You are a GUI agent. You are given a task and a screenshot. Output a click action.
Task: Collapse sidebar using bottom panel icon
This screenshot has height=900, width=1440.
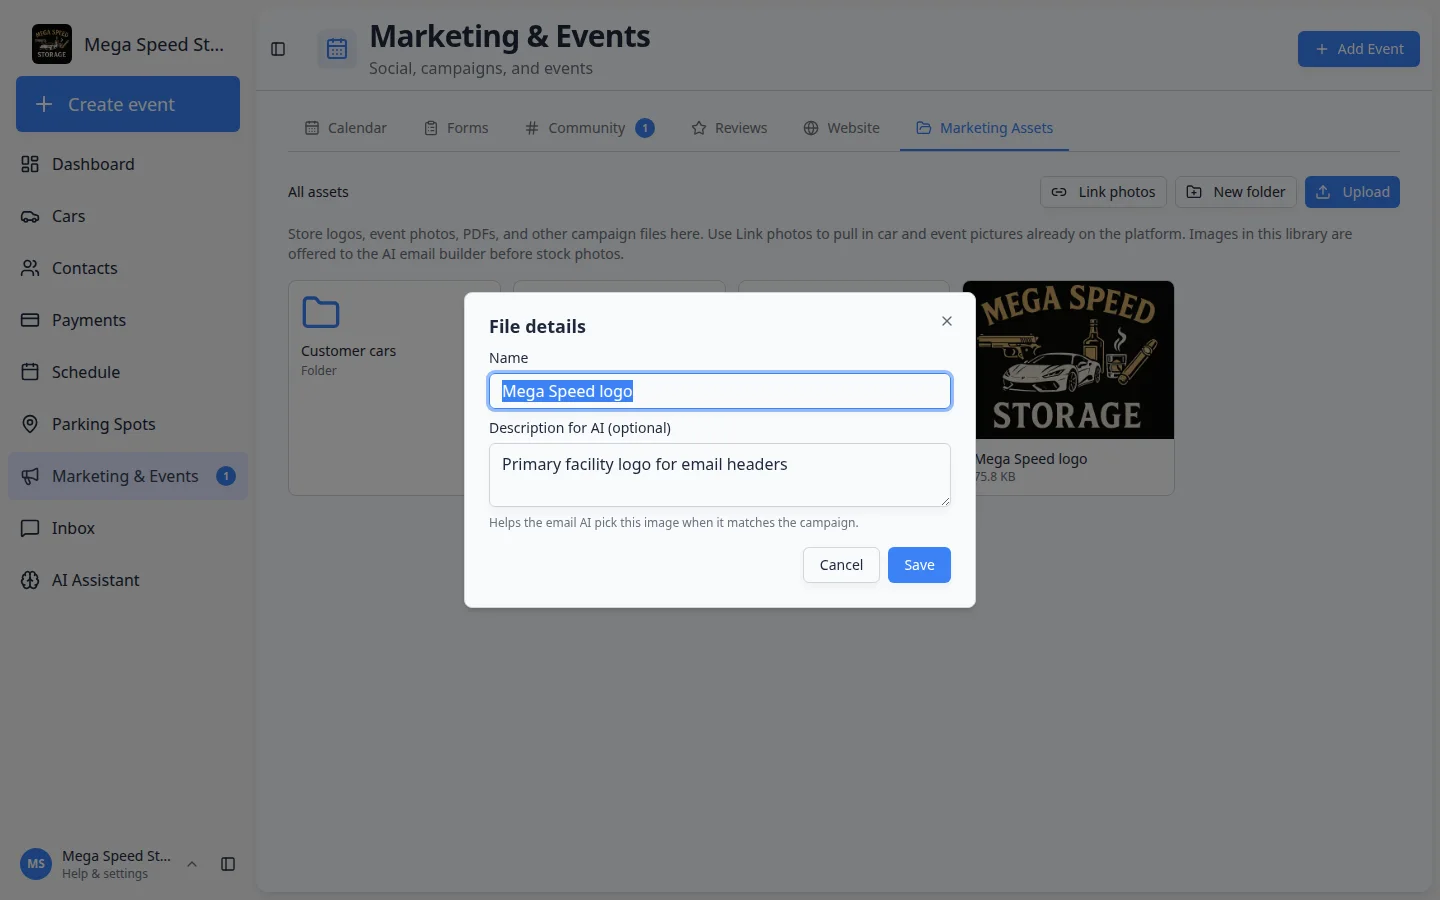tap(228, 864)
